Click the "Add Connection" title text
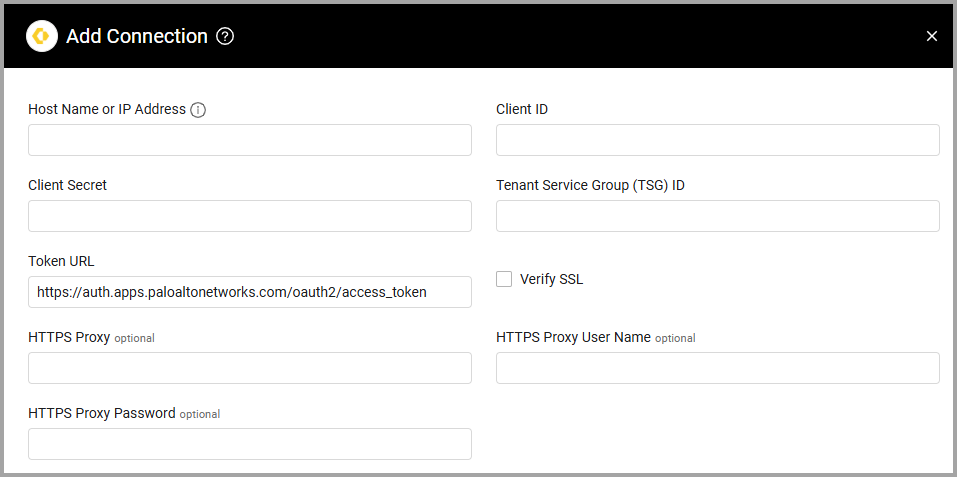Viewport: 957px width, 477px height. pos(137,37)
